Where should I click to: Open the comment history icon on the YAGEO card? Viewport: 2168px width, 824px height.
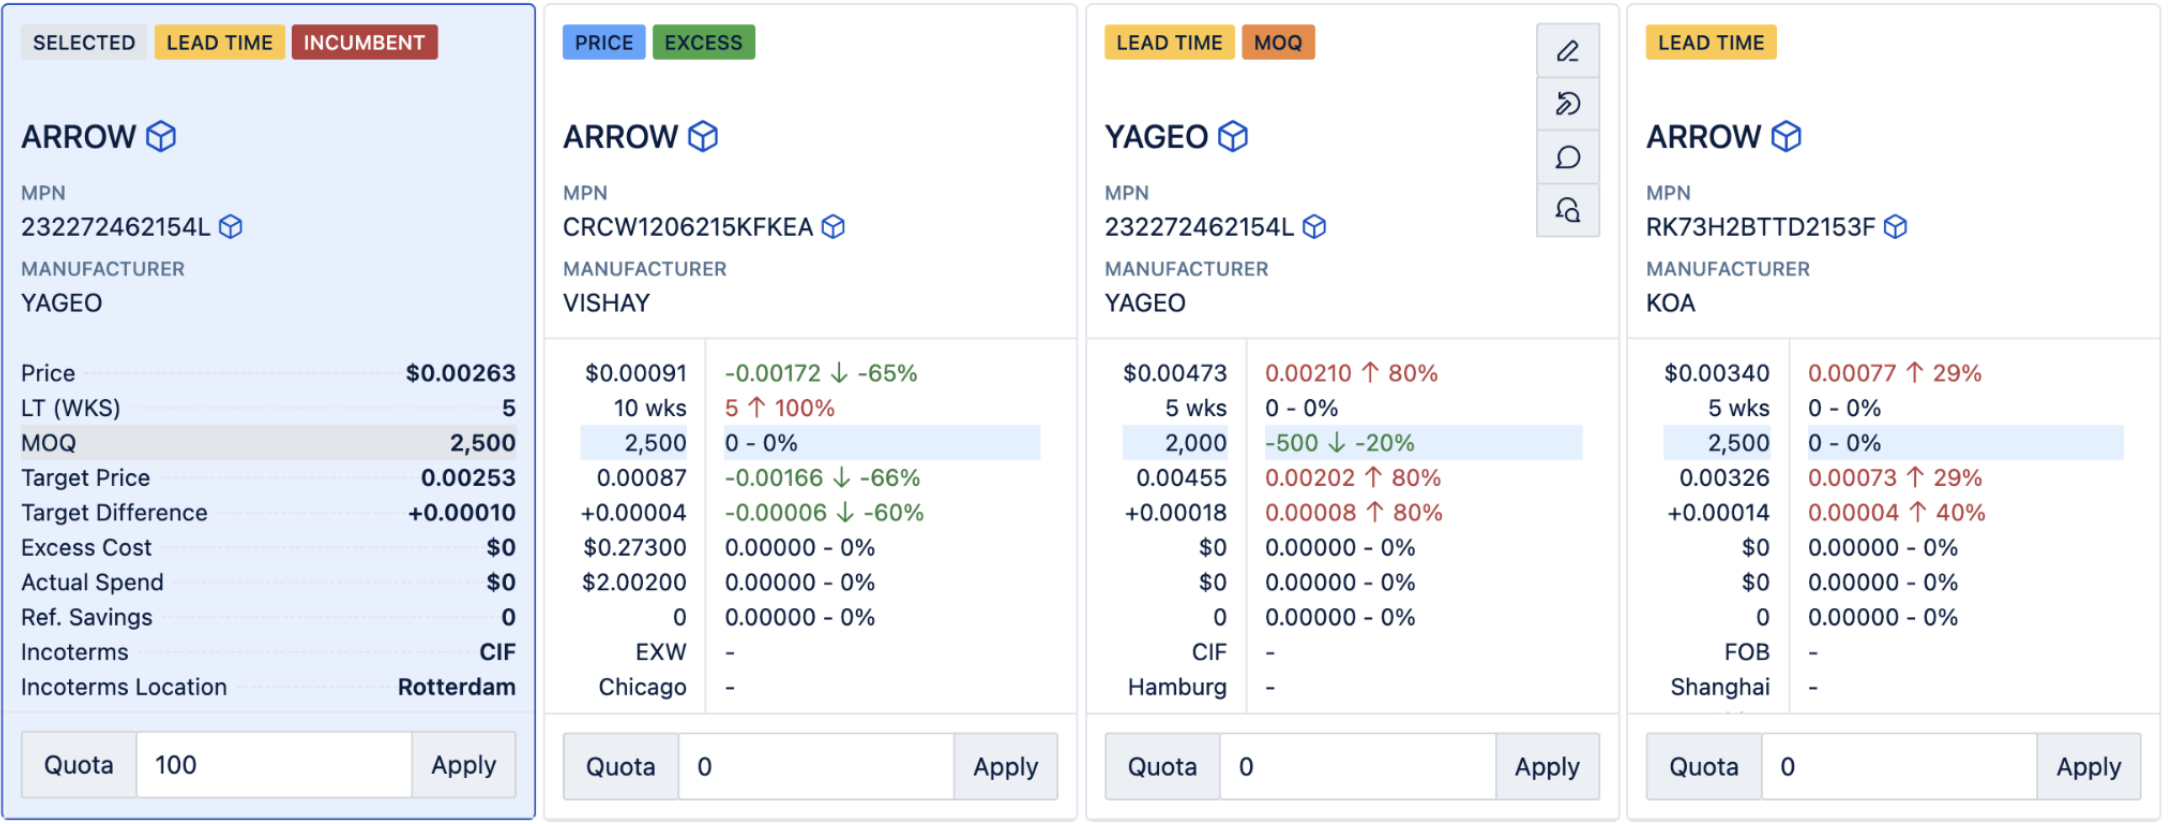tap(1567, 210)
